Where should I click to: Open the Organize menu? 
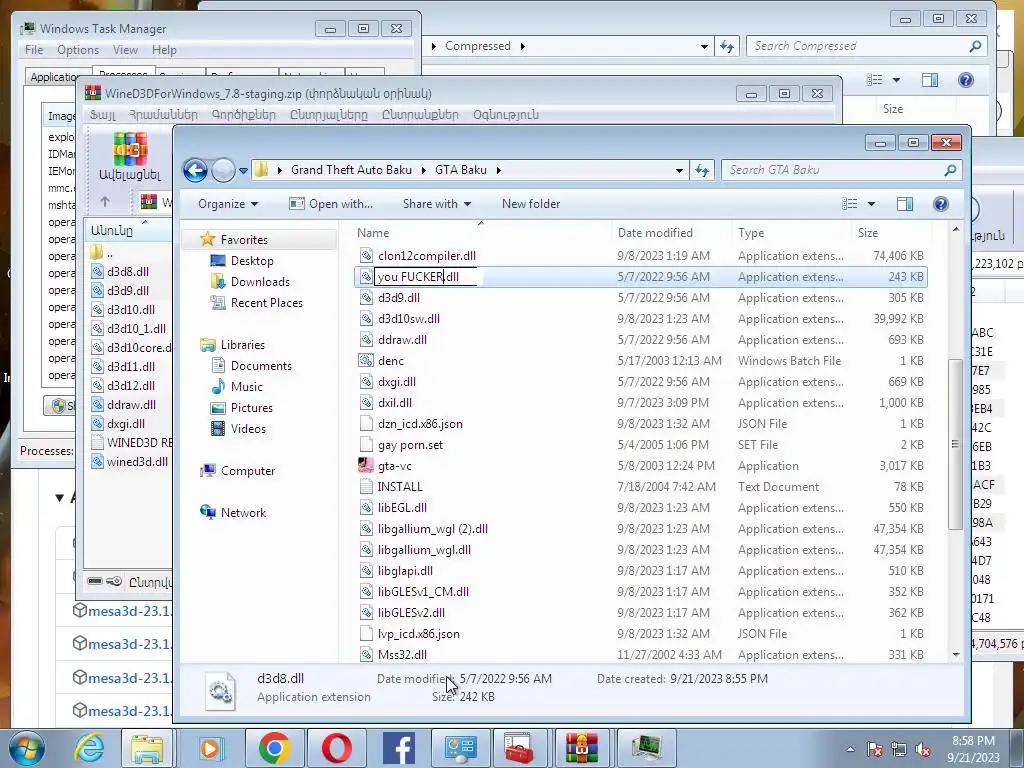coord(228,204)
